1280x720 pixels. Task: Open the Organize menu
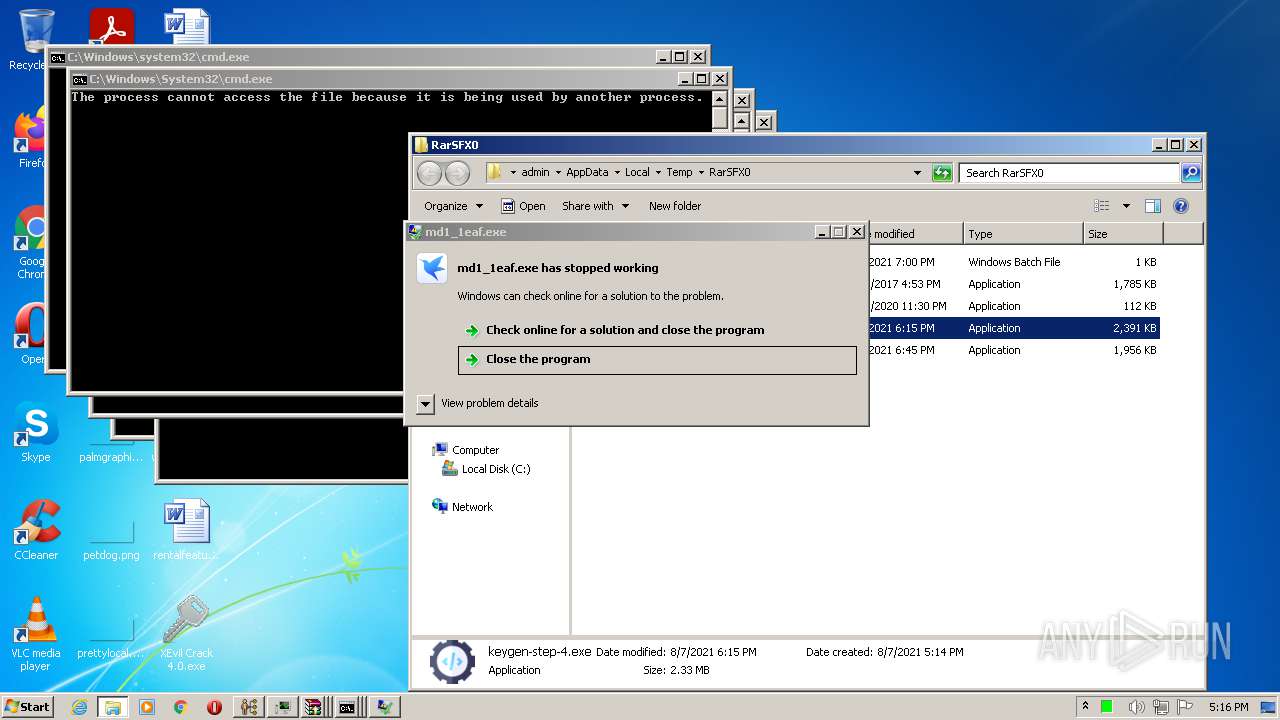tap(453, 206)
